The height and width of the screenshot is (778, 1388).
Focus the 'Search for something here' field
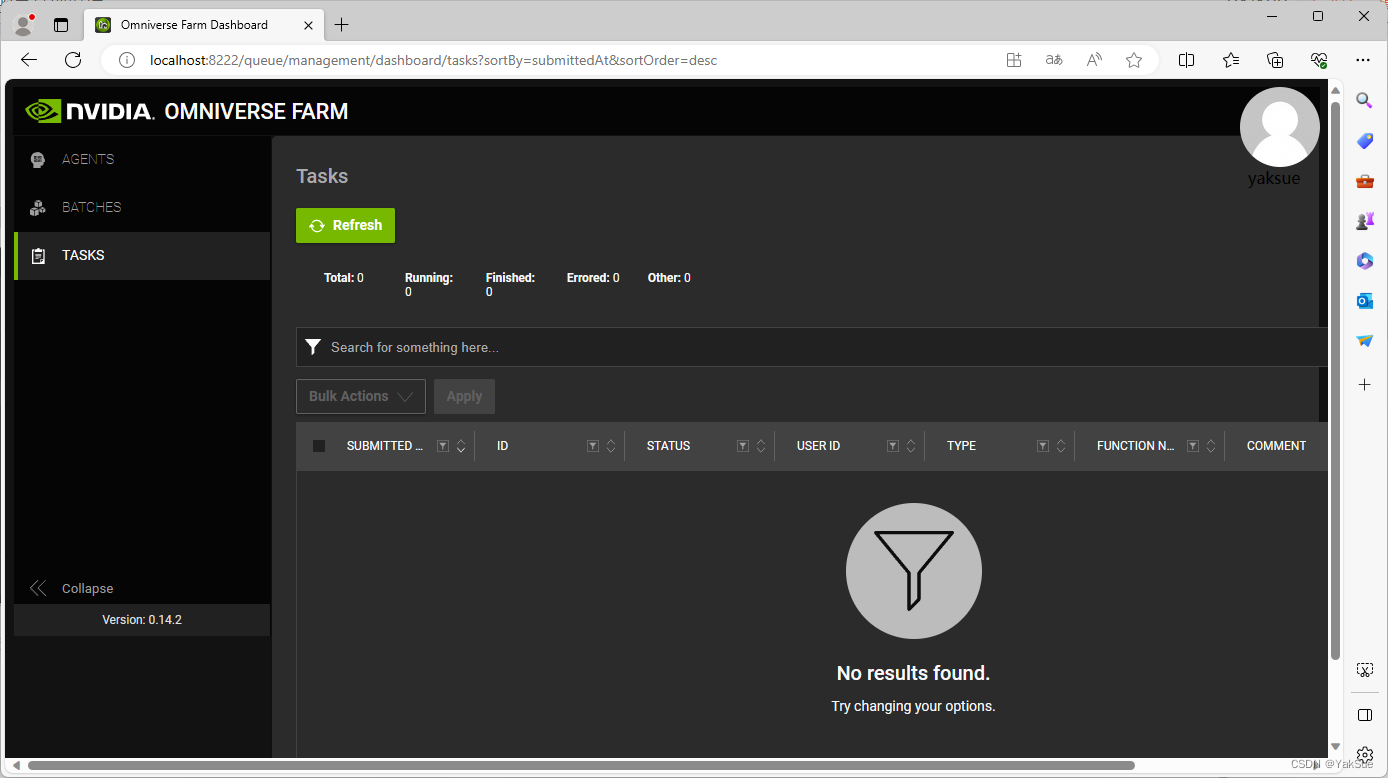tap(812, 347)
